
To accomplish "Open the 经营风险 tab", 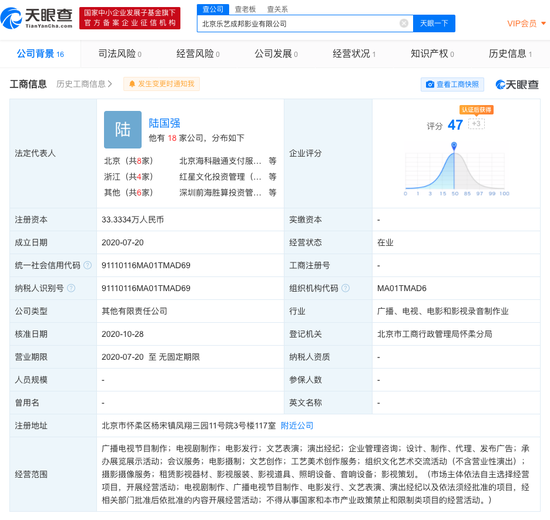I will point(198,54).
